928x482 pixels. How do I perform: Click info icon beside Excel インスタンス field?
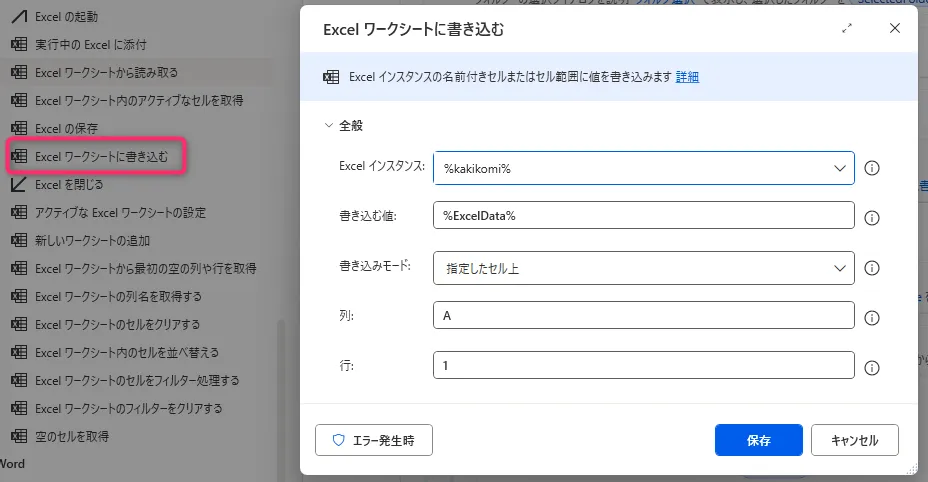pos(871,168)
